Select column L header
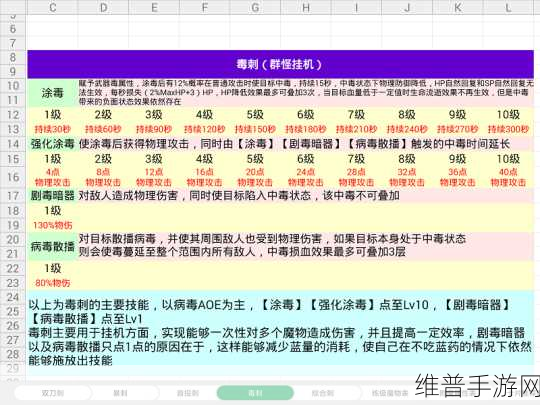This screenshot has width=540, height=405. pos(508,7)
